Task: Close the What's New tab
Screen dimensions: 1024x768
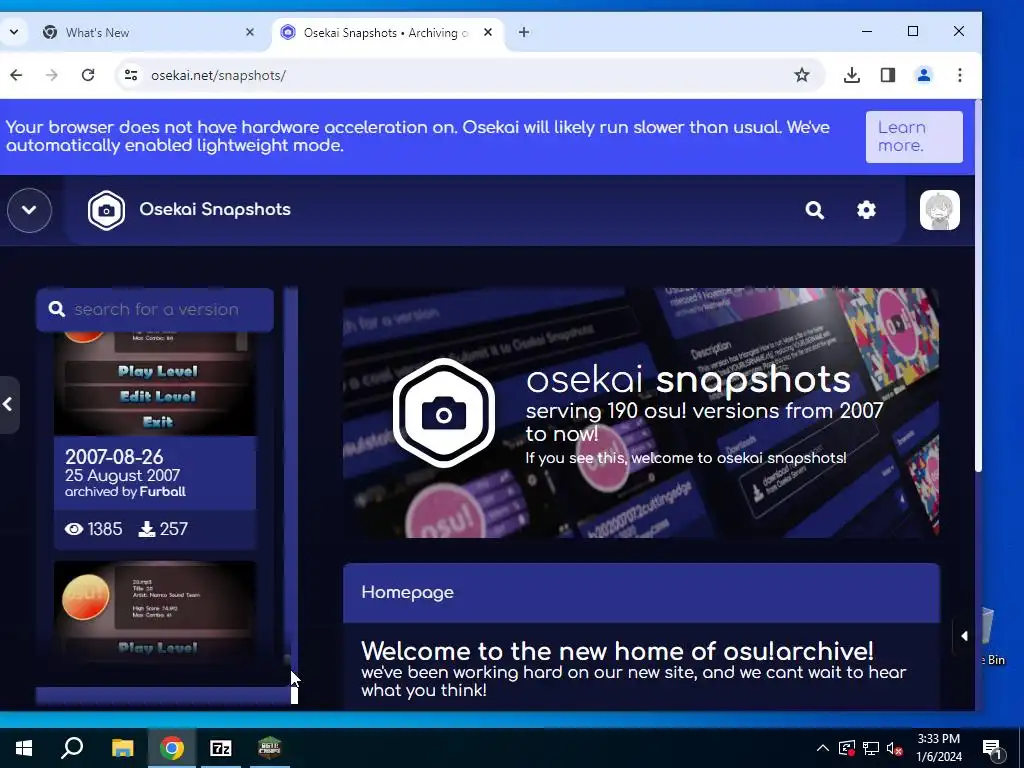Action: [249, 32]
